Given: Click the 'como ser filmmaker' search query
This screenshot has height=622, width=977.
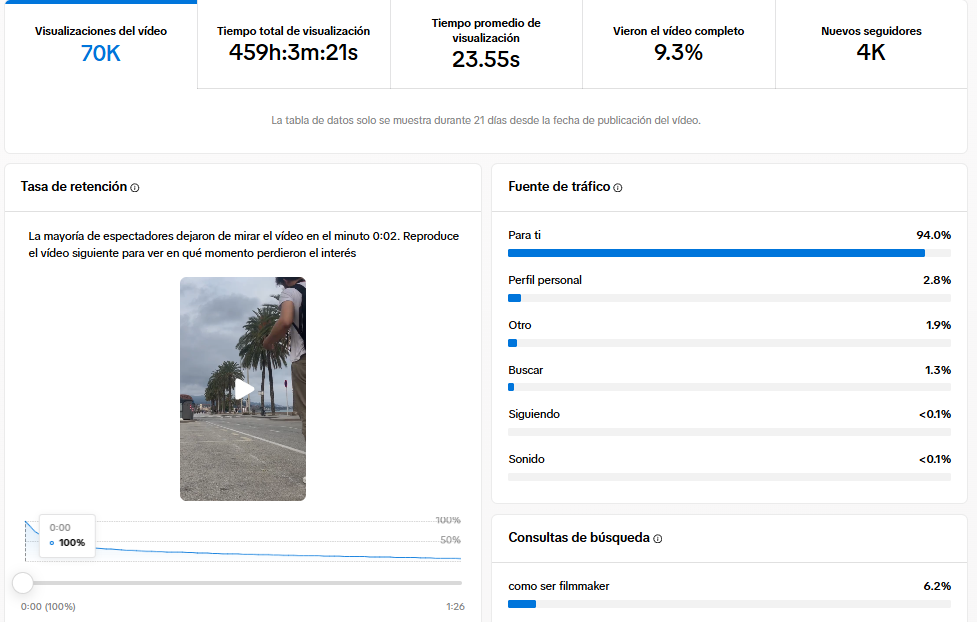Looking at the screenshot, I should tap(559, 586).
